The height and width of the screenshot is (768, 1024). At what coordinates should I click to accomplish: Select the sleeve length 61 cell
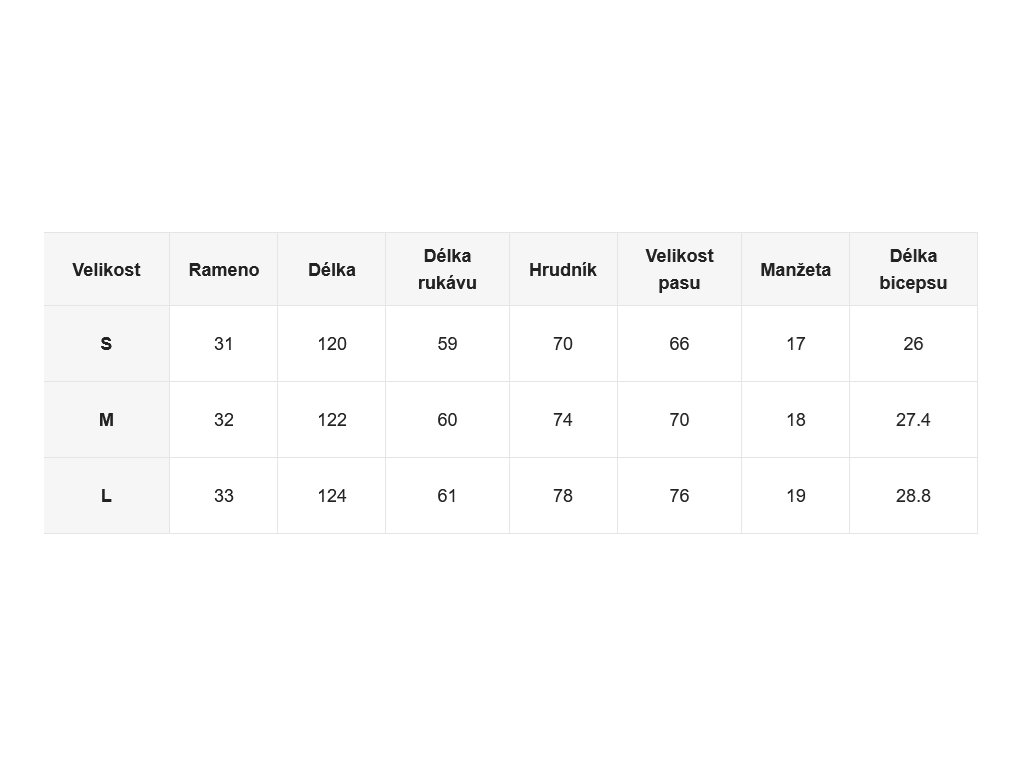[447, 496]
